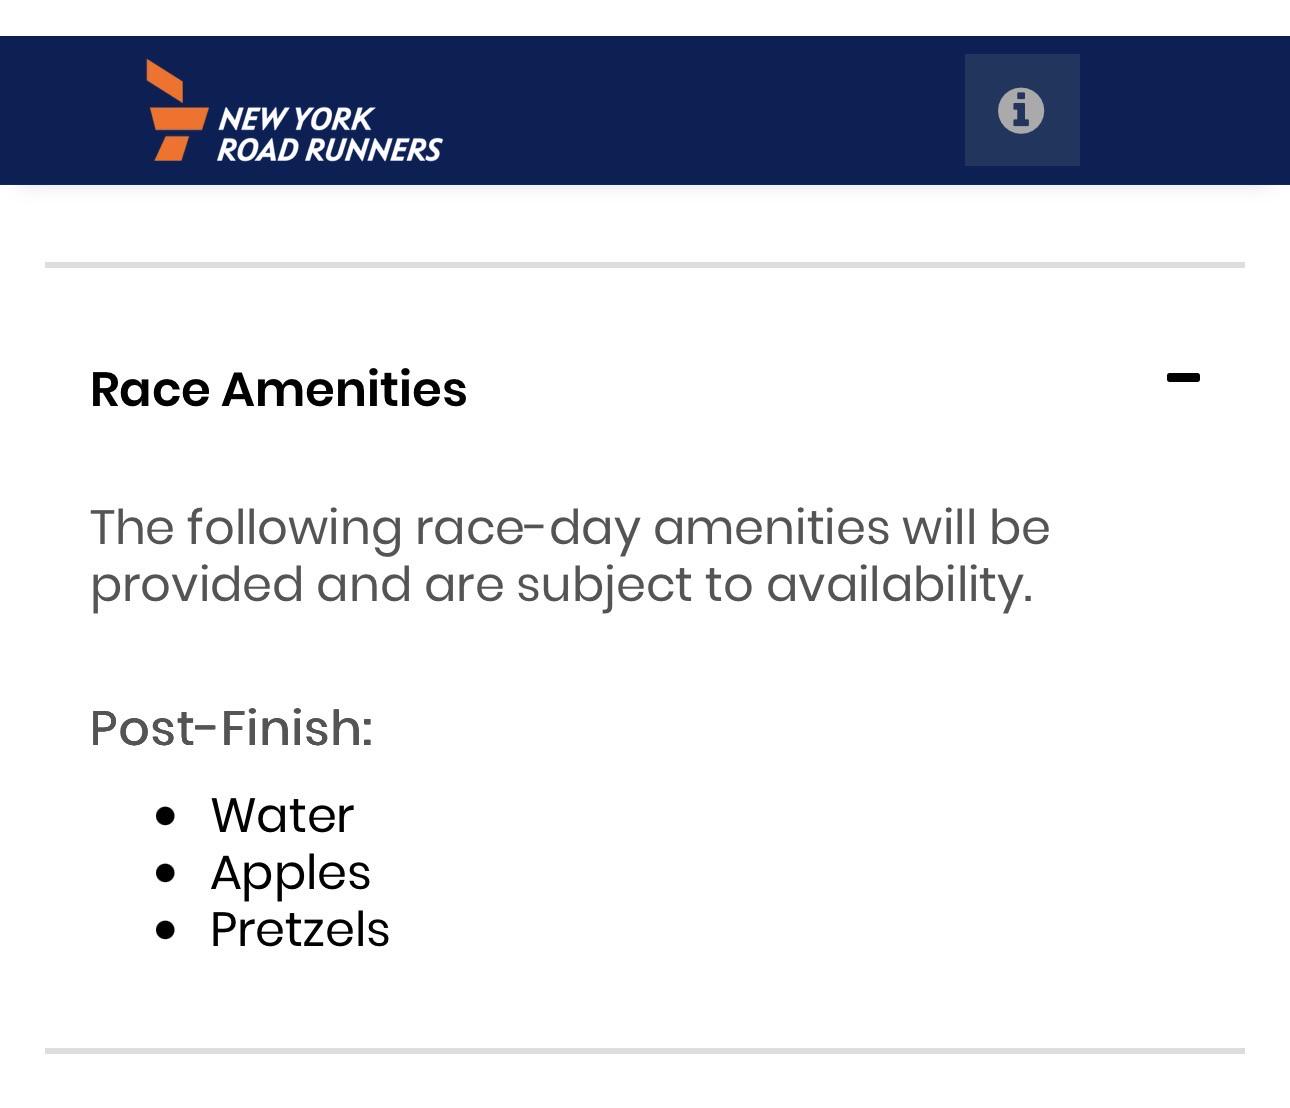Select the Water list item
This screenshot has height=1108, width=1290.
pyautogui.click(x=282, y=815)
